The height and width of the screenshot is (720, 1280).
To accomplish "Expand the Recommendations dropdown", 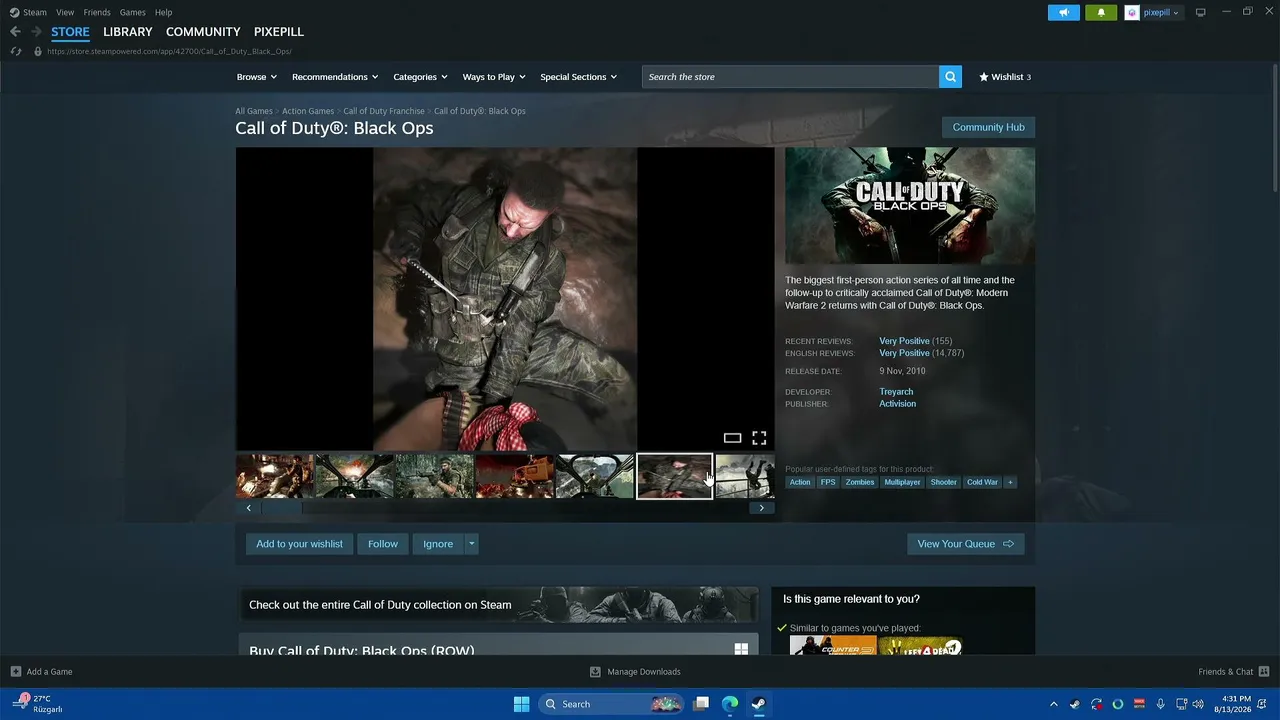I will click(x=335, y=77).
